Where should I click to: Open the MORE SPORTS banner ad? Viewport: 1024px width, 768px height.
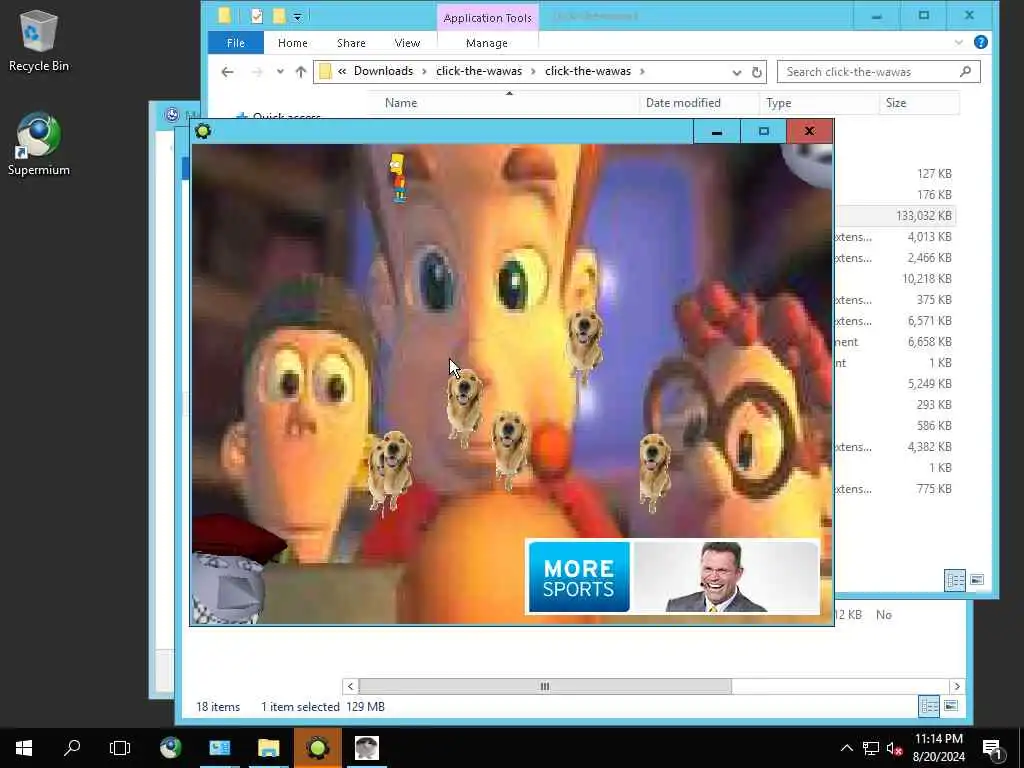(673, 577)
